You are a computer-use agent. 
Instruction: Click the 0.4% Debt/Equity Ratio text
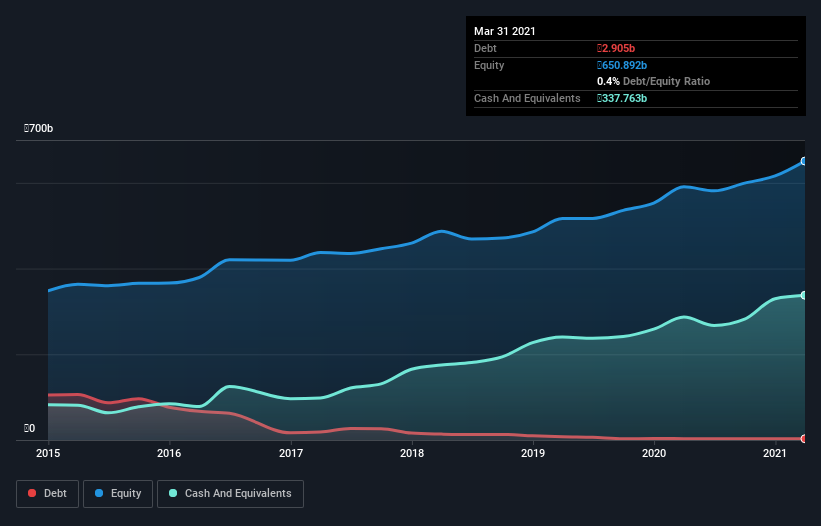[653, 81]
